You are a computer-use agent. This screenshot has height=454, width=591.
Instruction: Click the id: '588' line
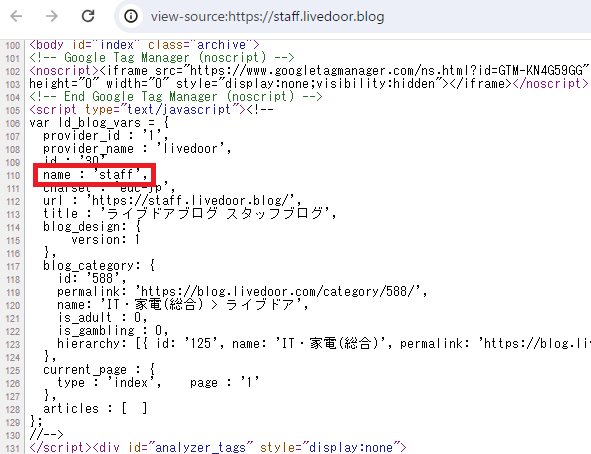point(92,278)
